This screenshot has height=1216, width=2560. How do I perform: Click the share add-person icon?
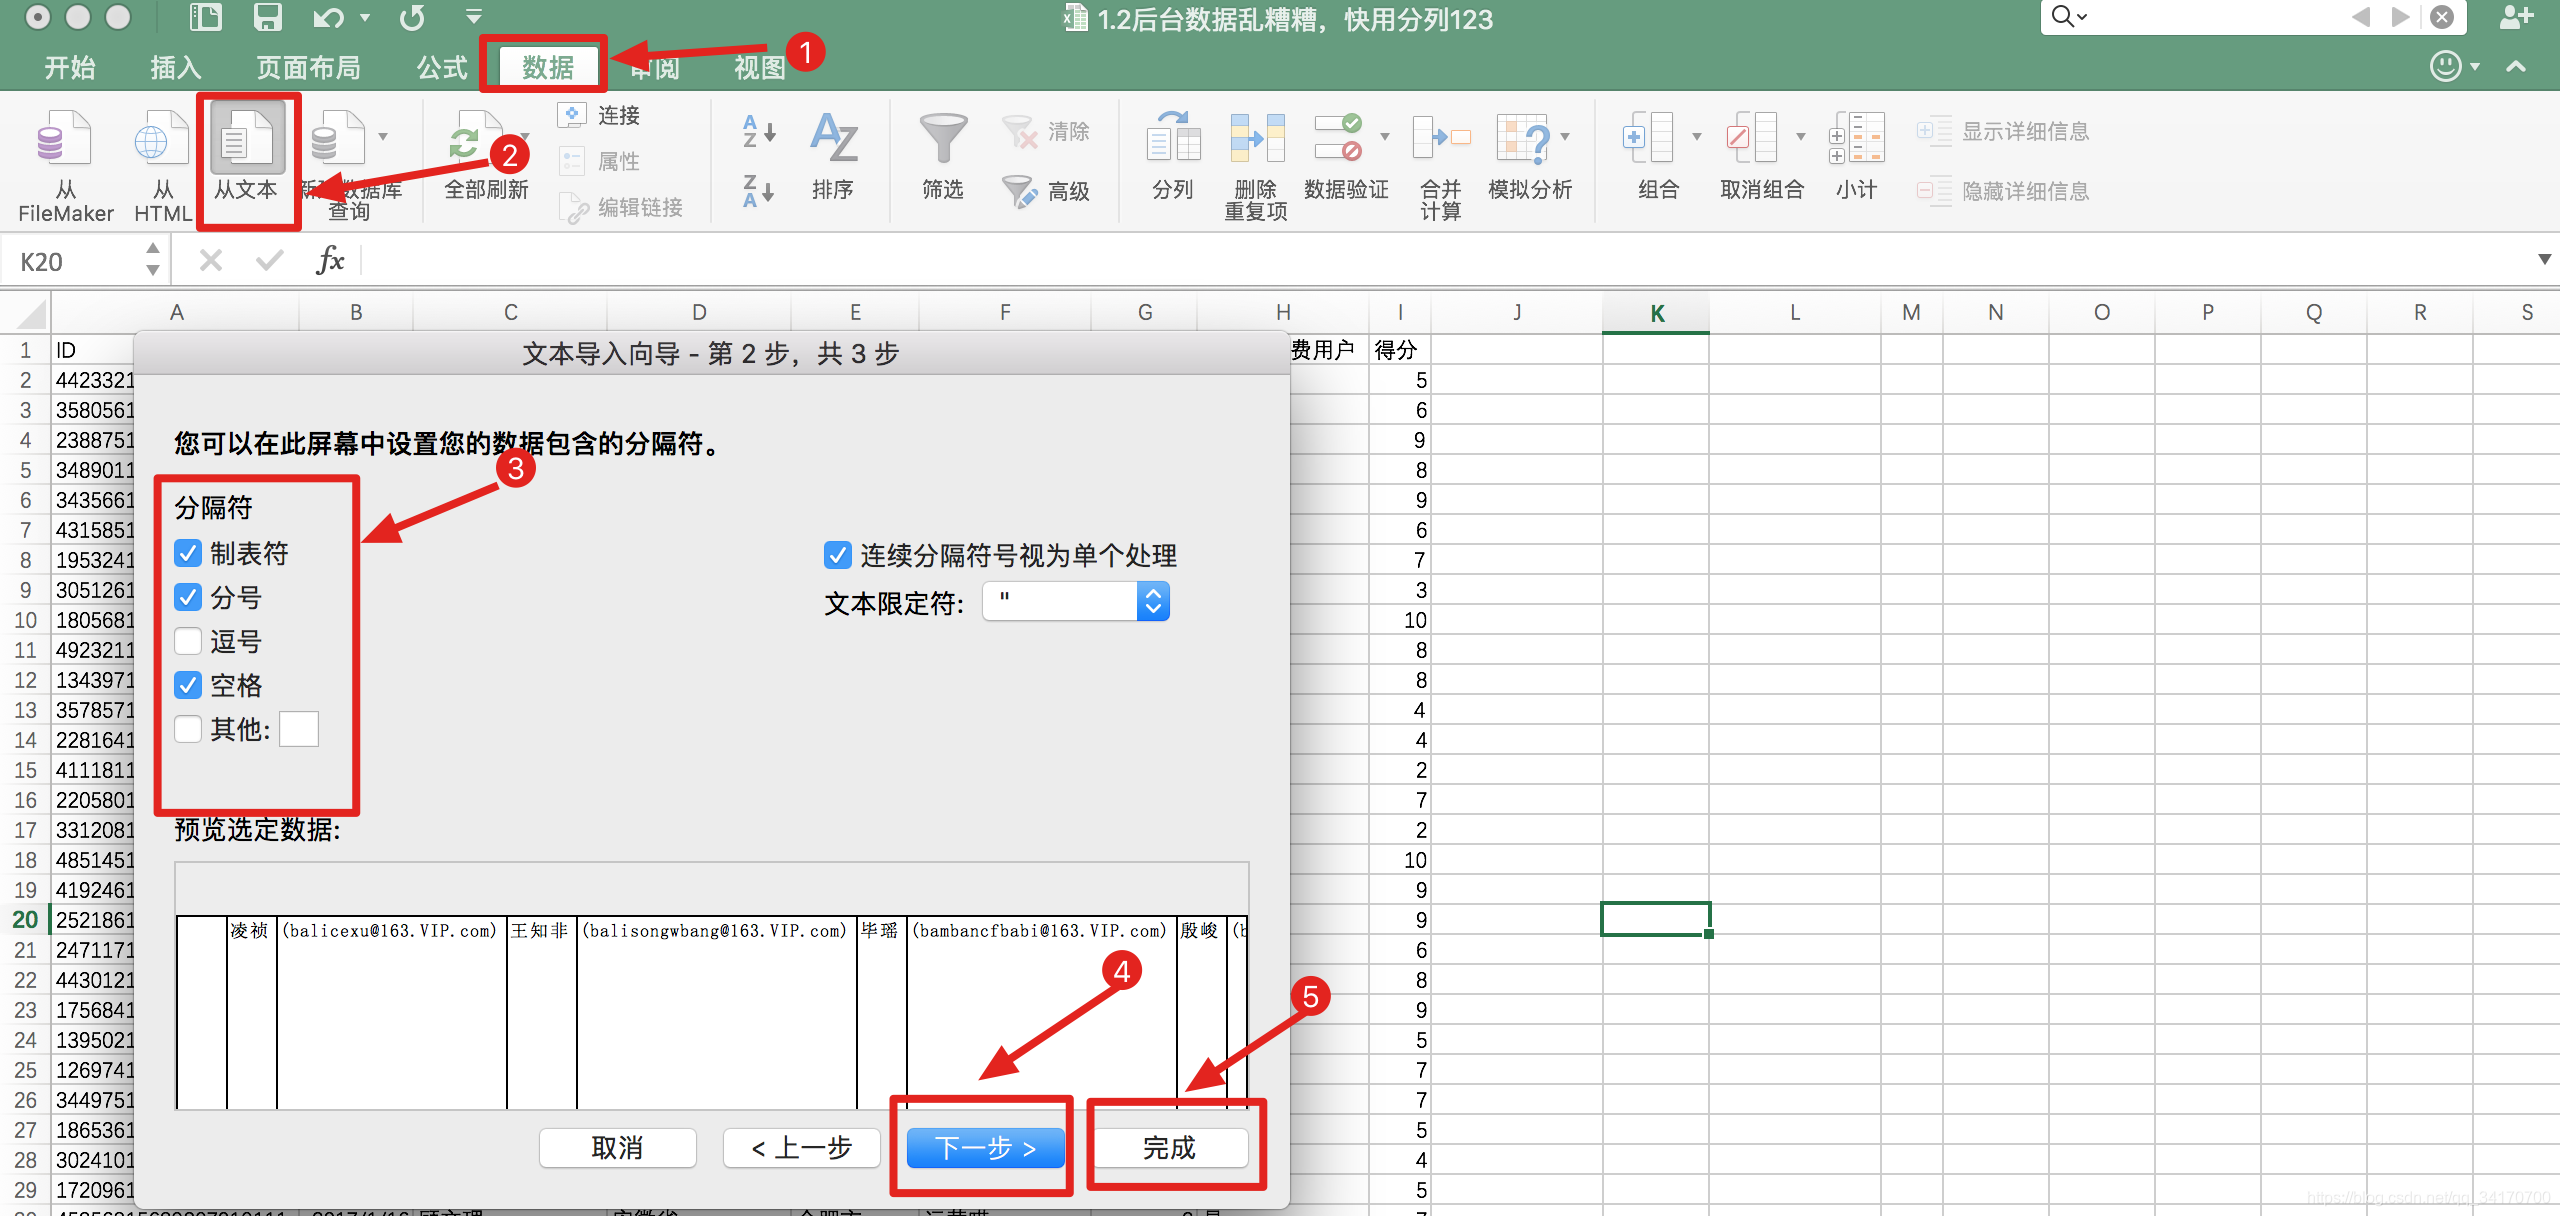pyautogui.click(x=2516, y=17)
